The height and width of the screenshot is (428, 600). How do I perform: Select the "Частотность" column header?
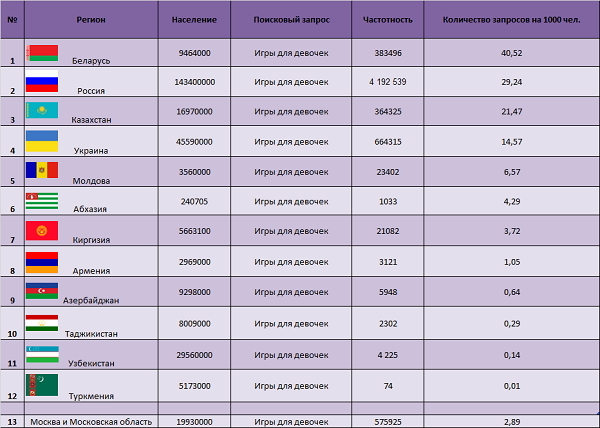390,19
